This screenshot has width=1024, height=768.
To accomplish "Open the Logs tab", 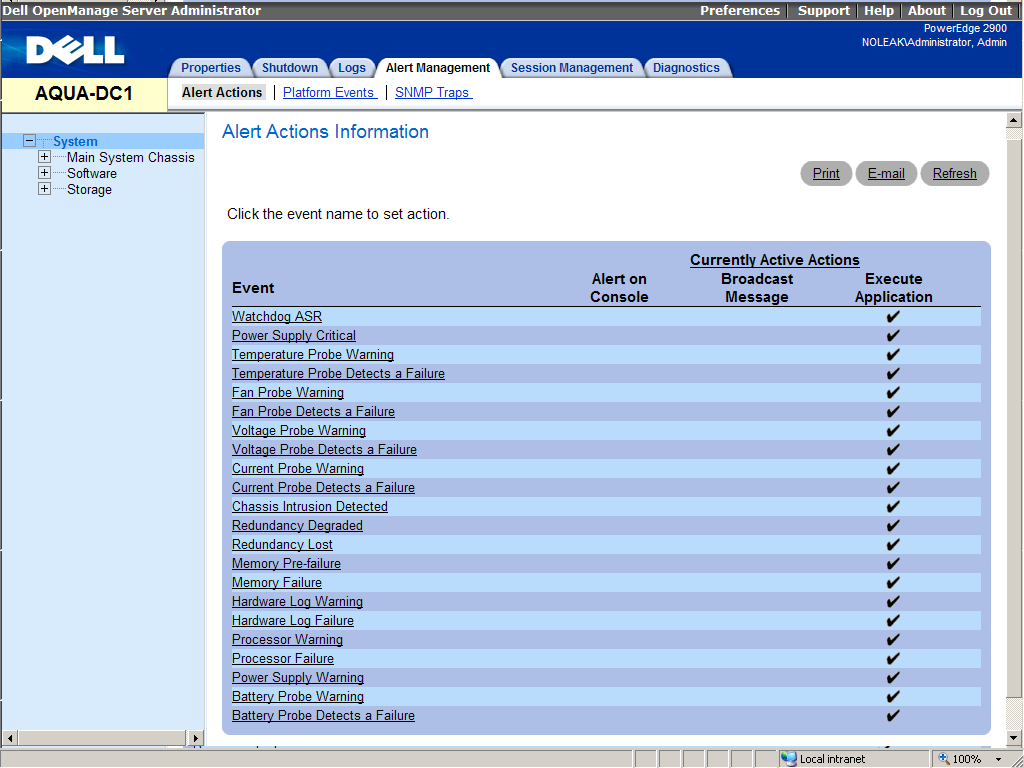I will click(x=352, y=68).
